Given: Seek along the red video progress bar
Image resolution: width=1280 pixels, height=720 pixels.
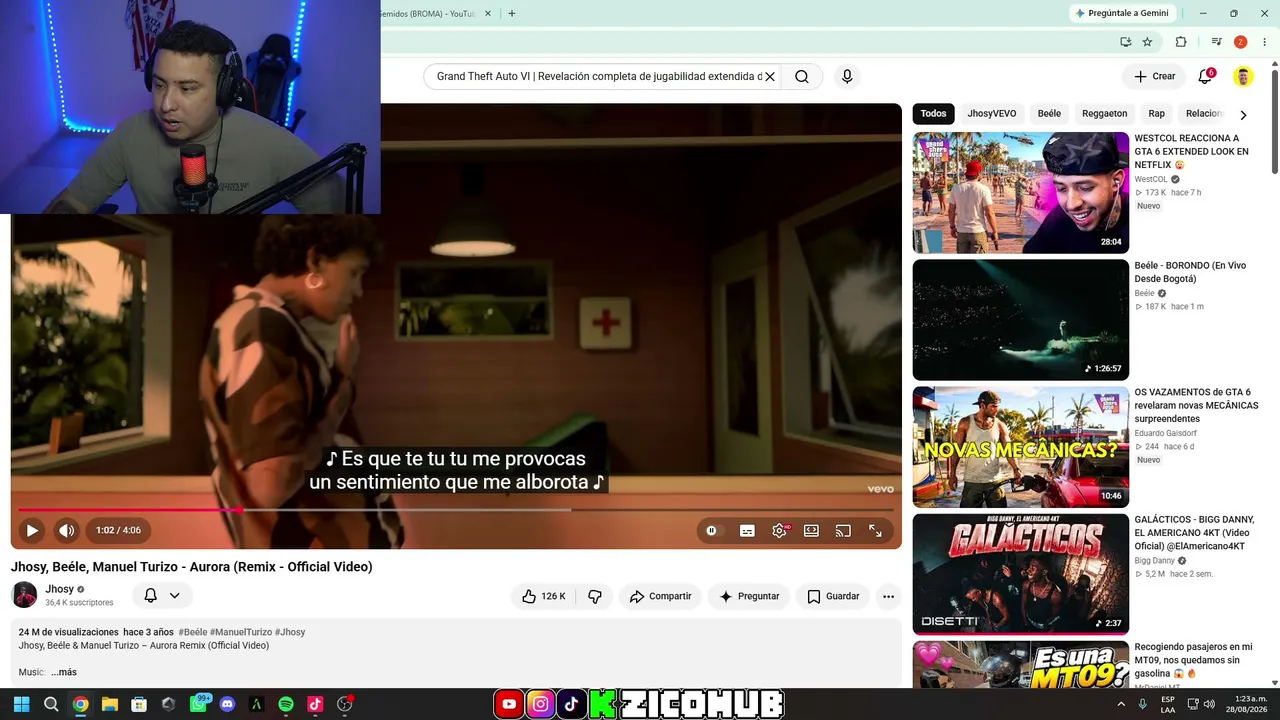Looking at the screenshot, I should tap(455, 510).
